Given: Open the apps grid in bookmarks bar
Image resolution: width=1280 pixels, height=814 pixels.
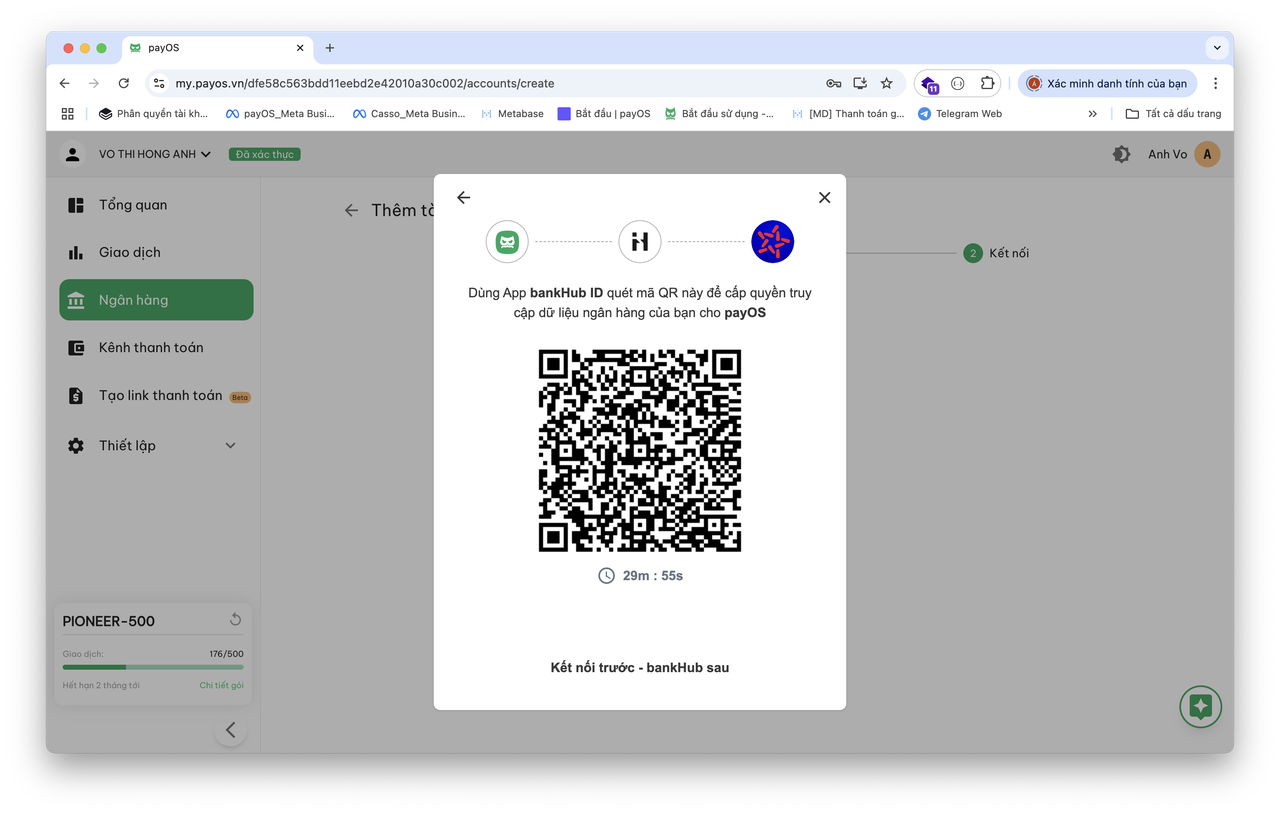Looking at the screenshot, I should pyautogui.click(x=68, y=114).
